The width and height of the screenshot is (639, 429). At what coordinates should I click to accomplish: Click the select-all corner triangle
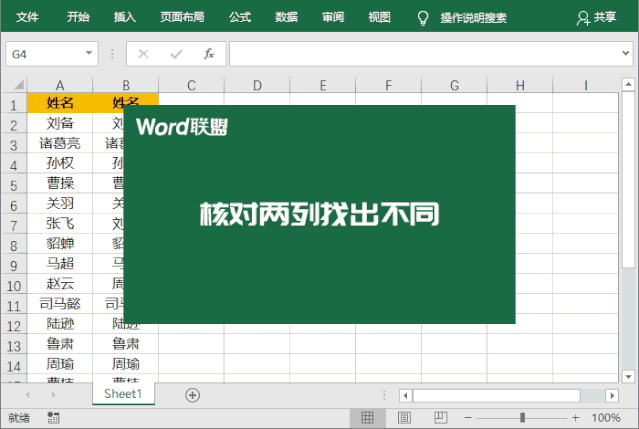pyautogui.click(x=14, y=86)
